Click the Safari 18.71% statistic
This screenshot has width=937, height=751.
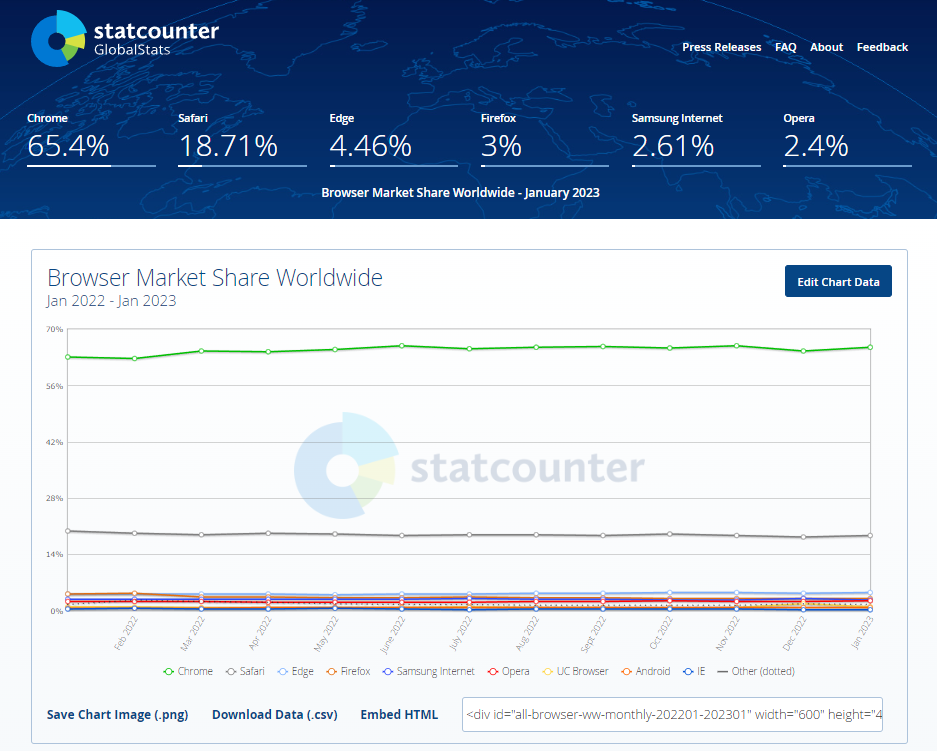243,139
